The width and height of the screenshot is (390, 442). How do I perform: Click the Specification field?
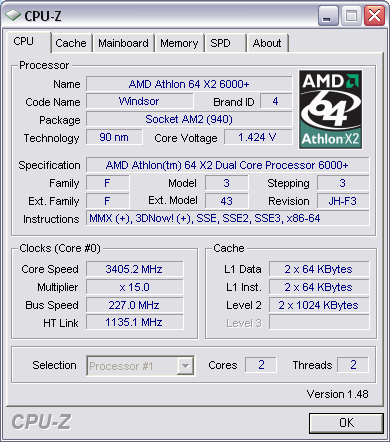click(x=228, y=165)
